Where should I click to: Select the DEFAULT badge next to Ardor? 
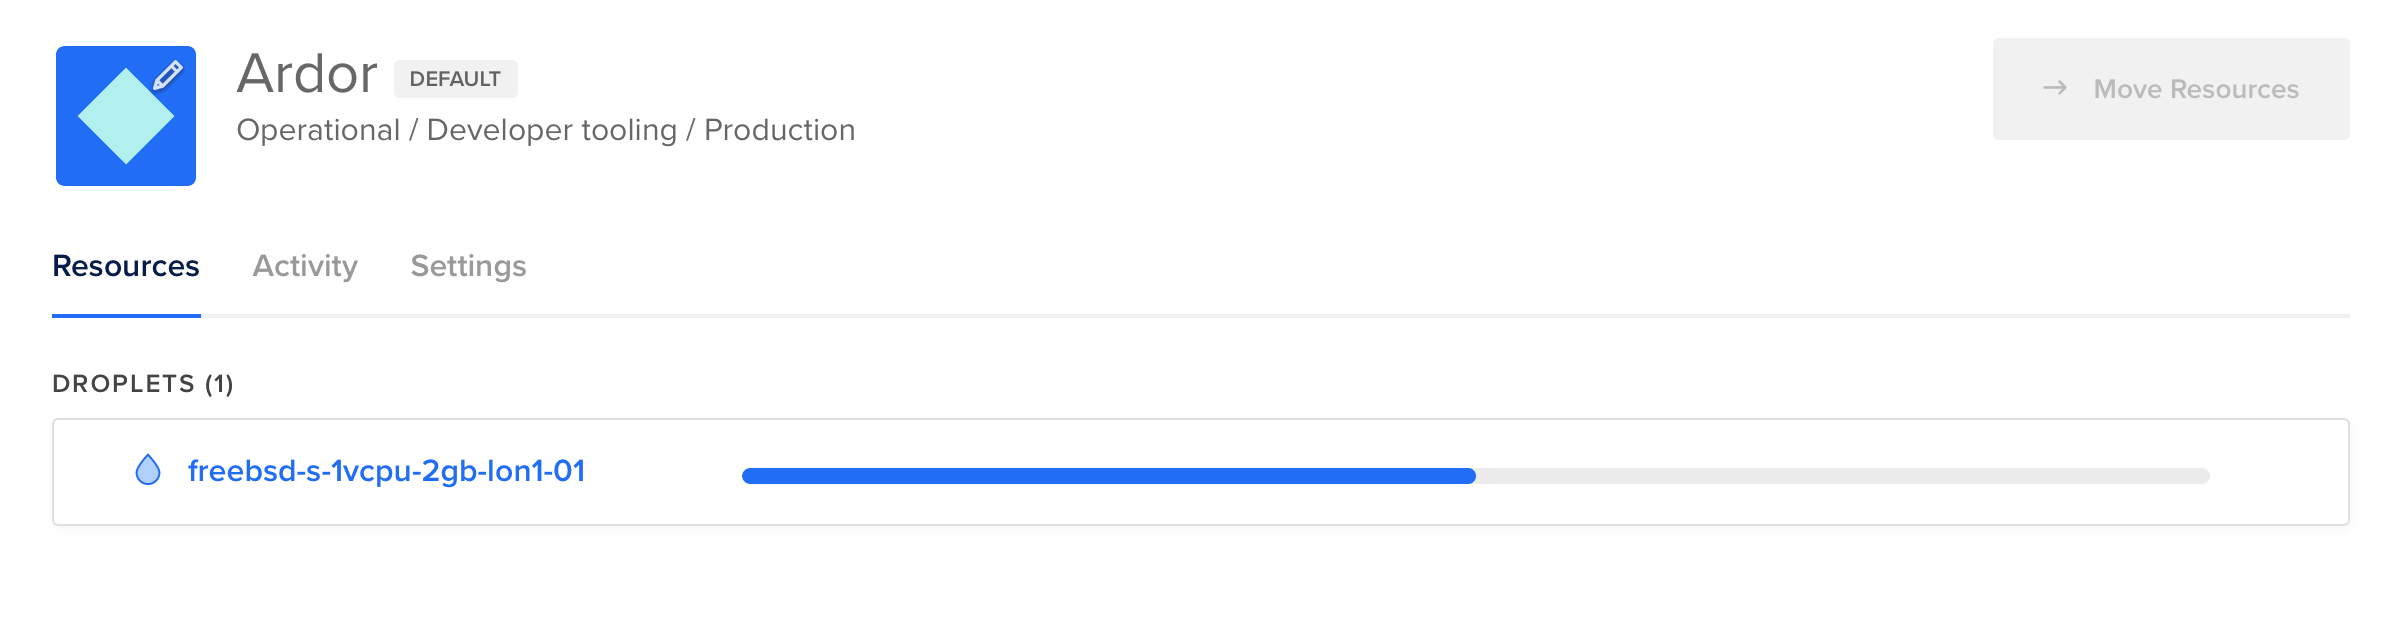coord(456,79)
